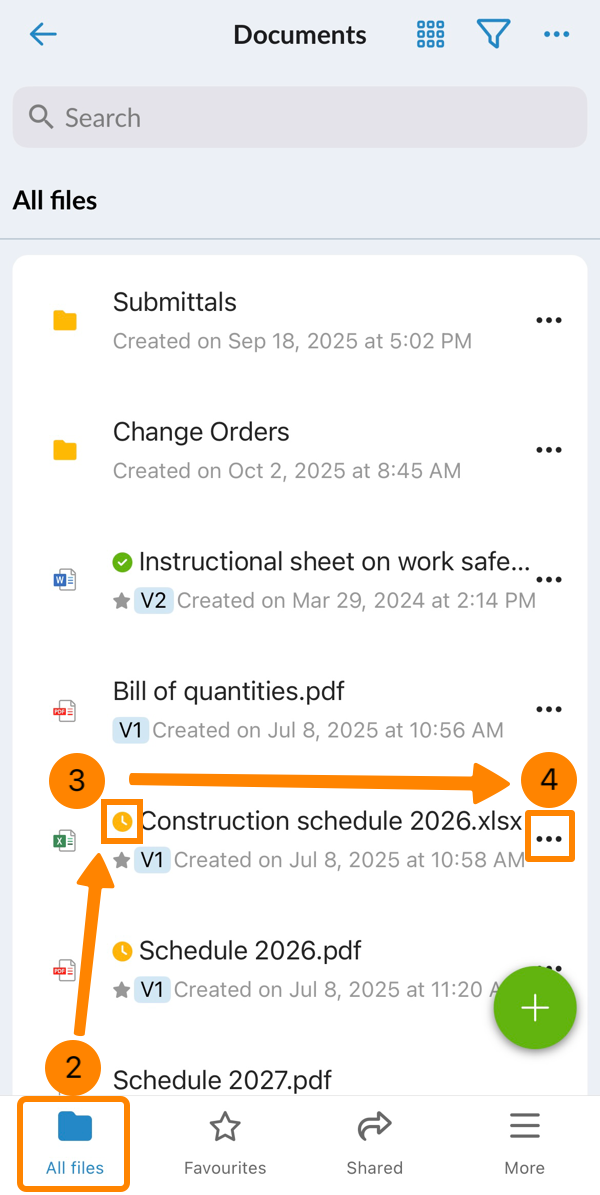
Task: Open options for Construction schedule 2026.xlsx
Action: [x=549, y=840]
